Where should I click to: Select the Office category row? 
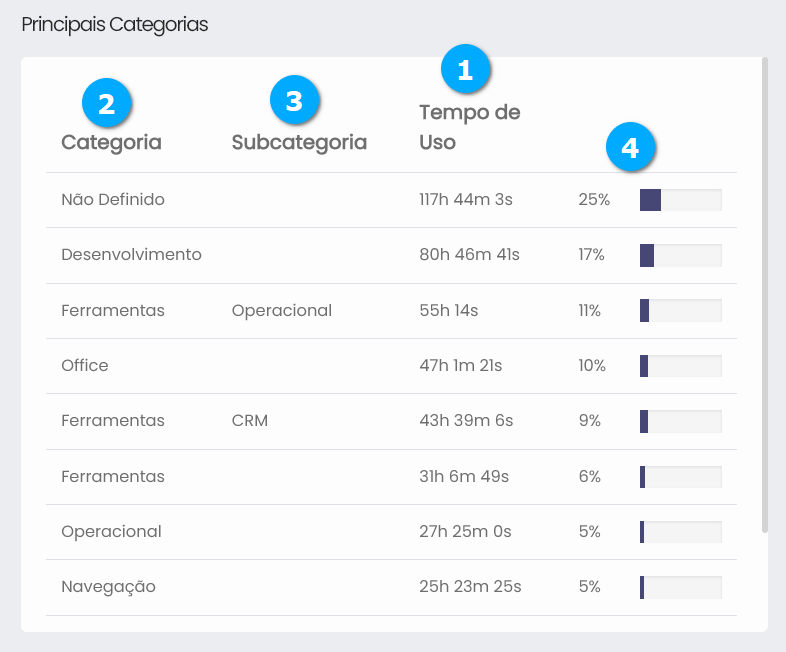(85, 366)
